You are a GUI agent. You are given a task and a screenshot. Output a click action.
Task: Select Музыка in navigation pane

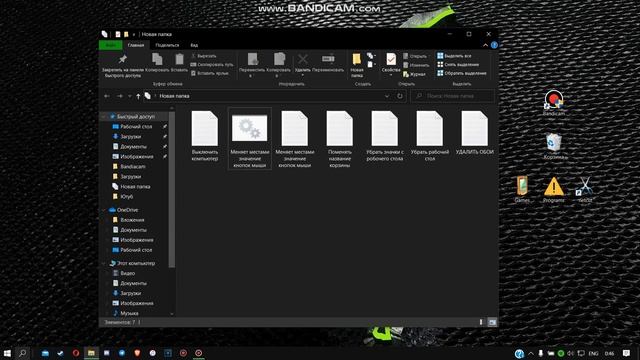(125, 313)
